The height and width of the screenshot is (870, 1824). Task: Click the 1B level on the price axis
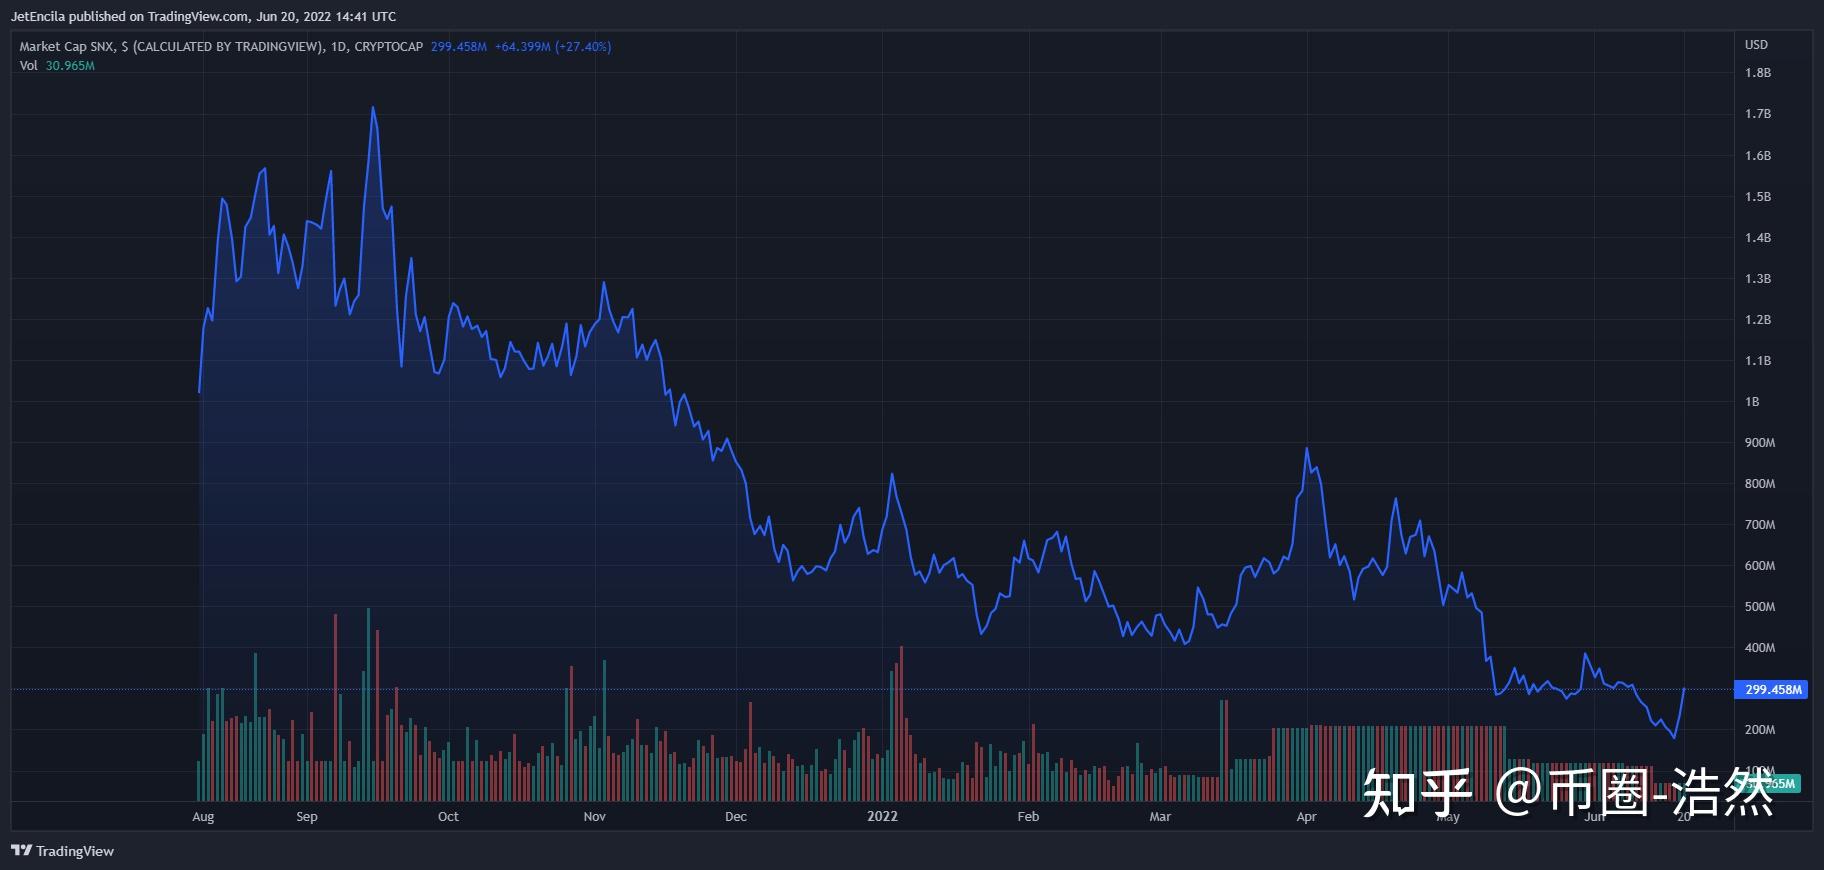[1752, 402]
